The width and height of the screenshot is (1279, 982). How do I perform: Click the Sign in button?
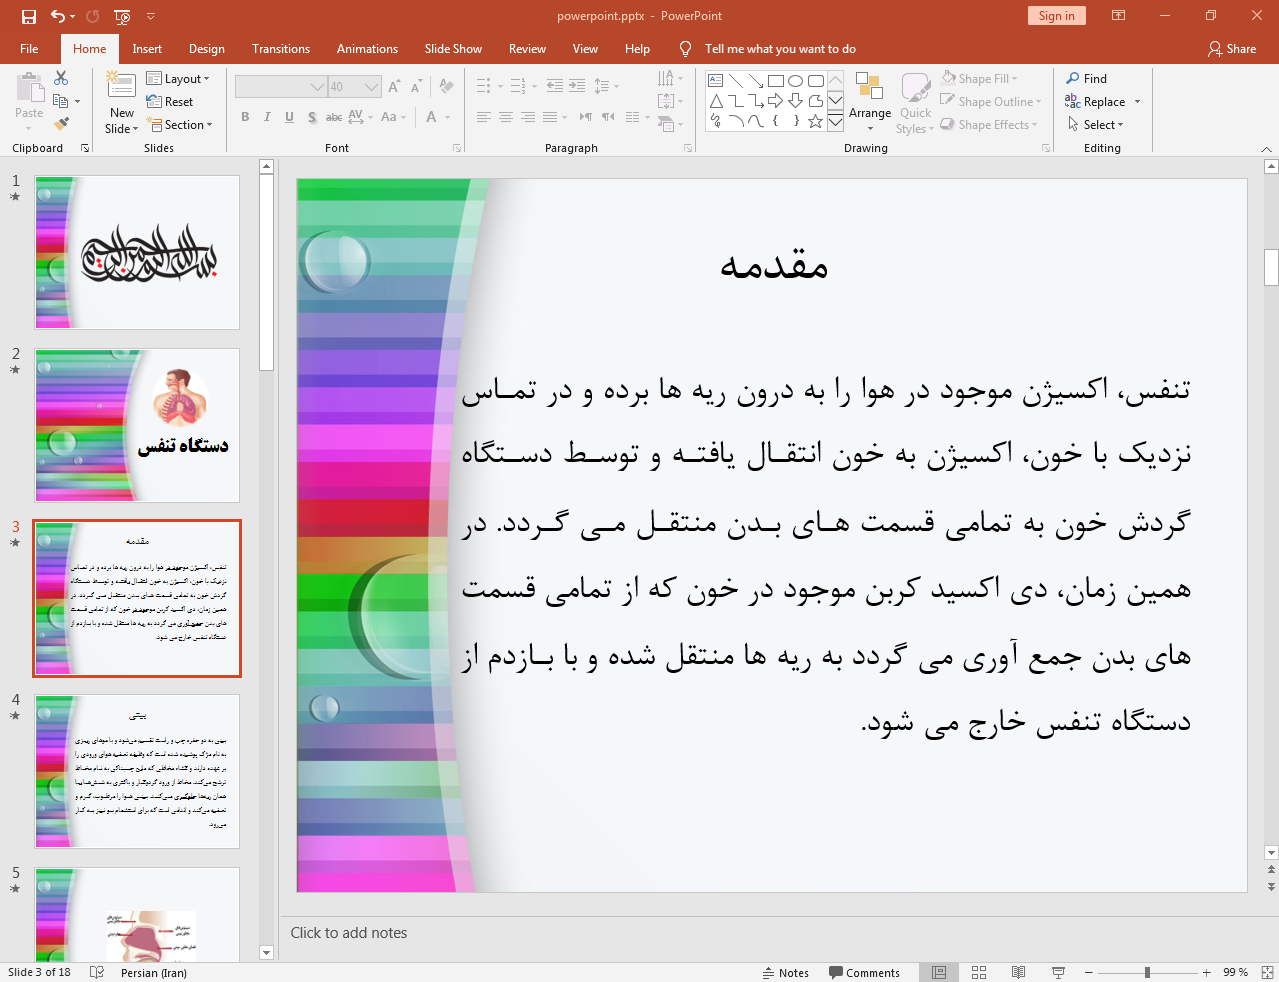[x=1056, y=16]
